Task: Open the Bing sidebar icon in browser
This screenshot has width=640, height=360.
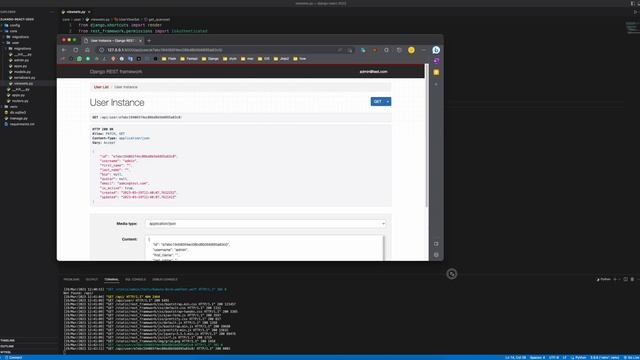Action: (x=436, y=50)
